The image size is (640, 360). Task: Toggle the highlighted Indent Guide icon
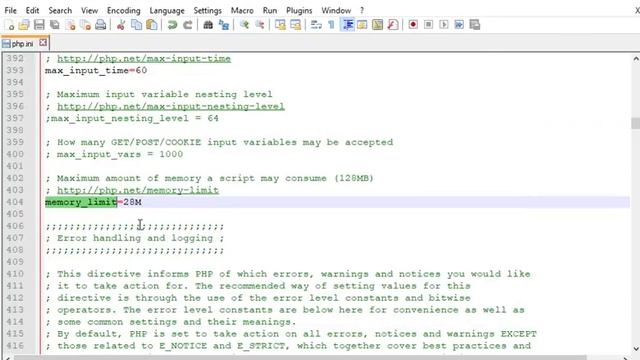[x=347, y=25]
